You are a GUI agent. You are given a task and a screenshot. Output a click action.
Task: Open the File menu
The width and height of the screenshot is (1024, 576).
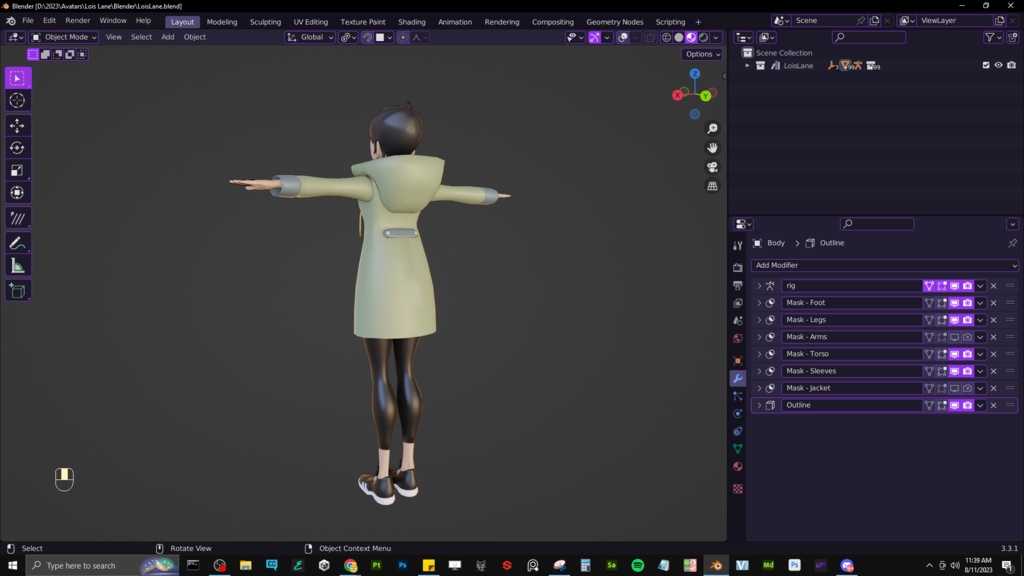[x=27, y=20]
